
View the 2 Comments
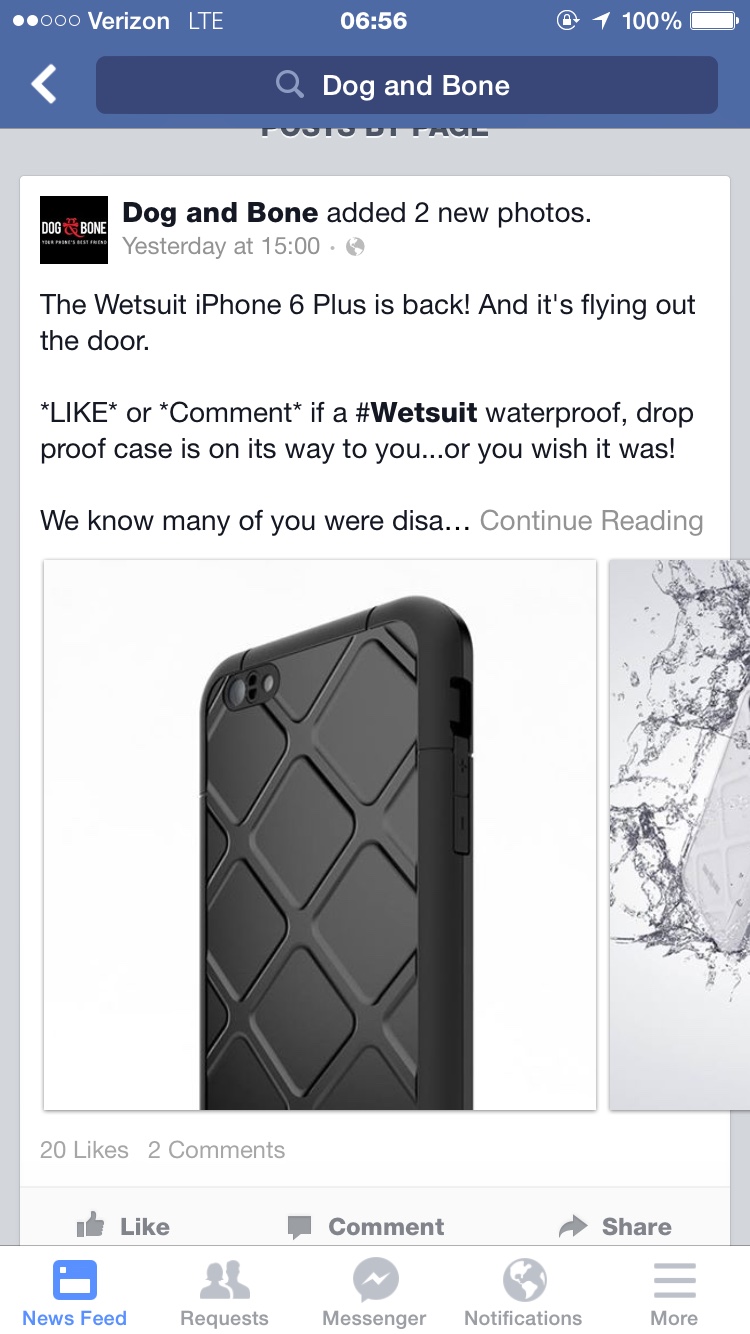pos(216,1150)
